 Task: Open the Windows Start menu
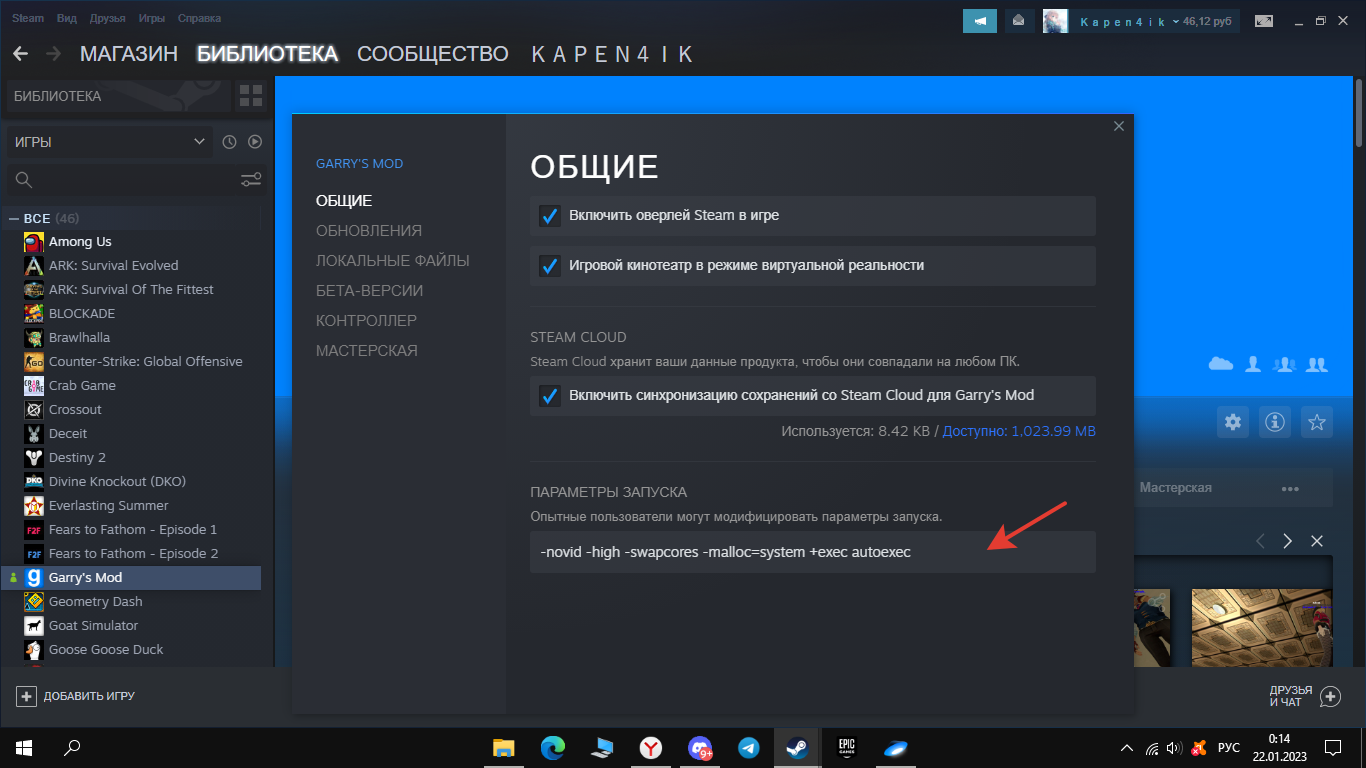click(24, 747)
